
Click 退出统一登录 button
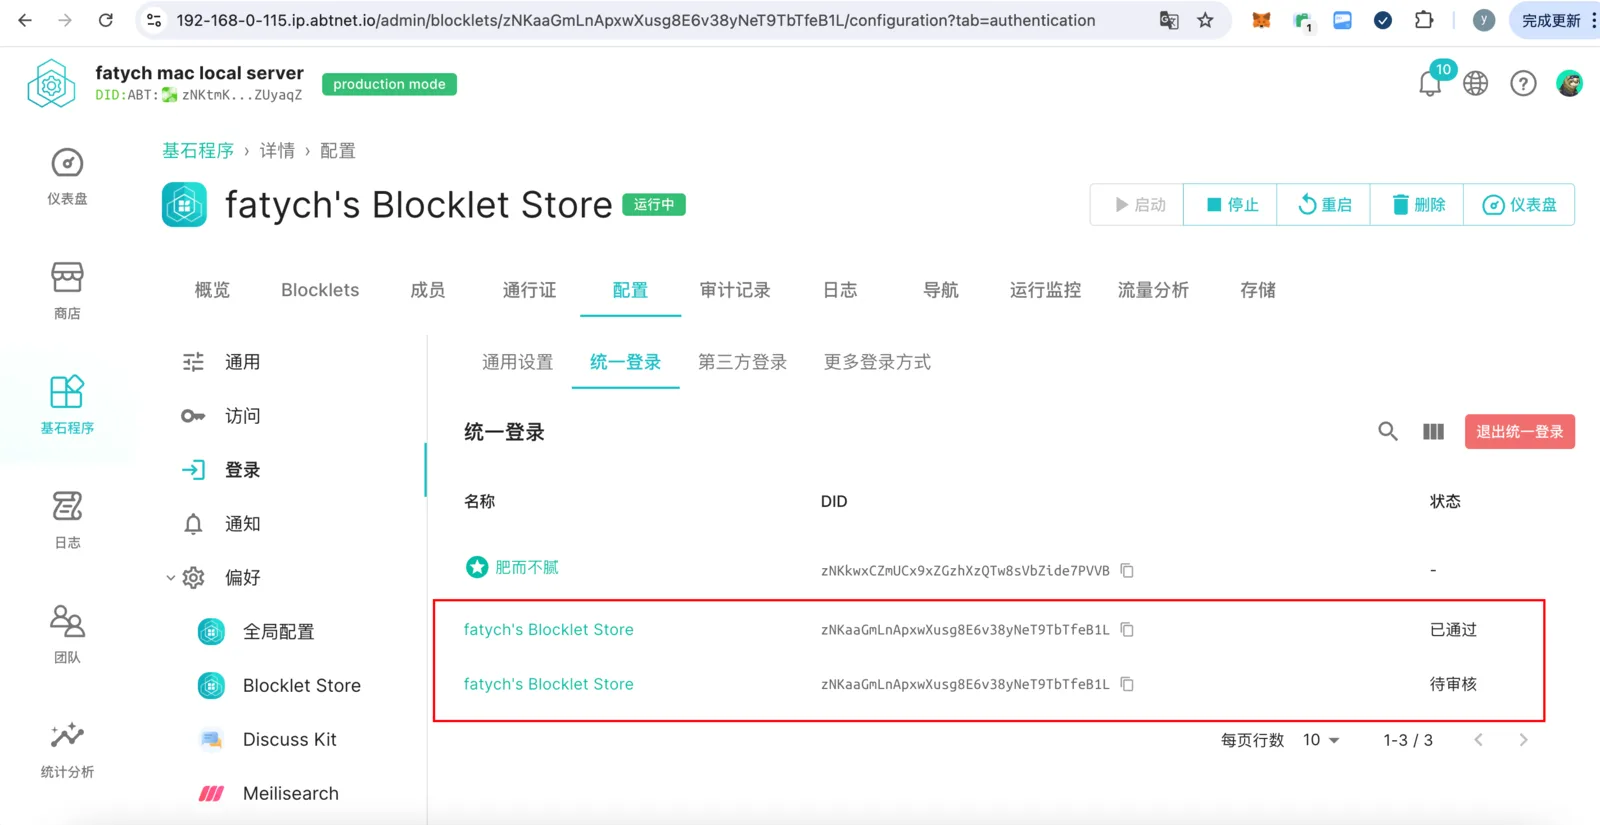click(x=1520, y=432)
